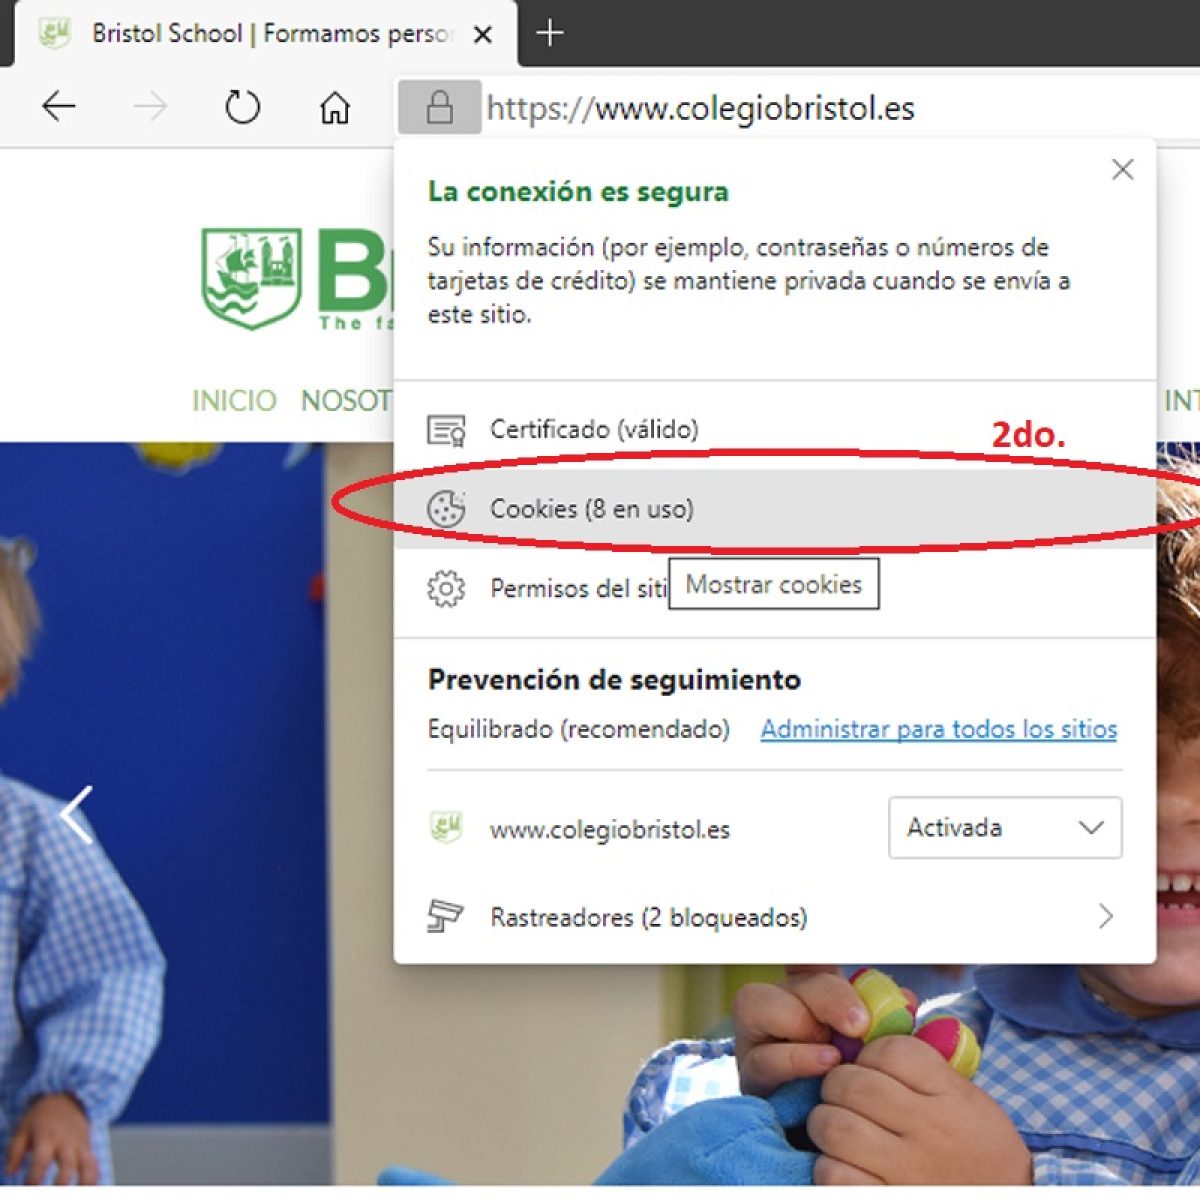Click the padlock site info icon
Image resolution: width=1200 pixels, height=1200 pixels.
click(x=439, y=107)
